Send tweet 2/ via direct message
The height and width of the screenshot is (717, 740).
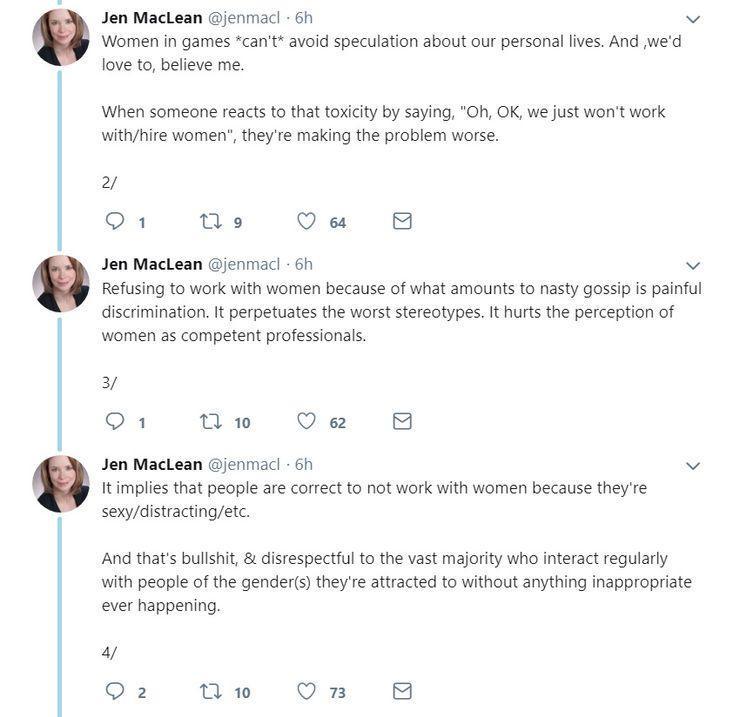[402, 221]
